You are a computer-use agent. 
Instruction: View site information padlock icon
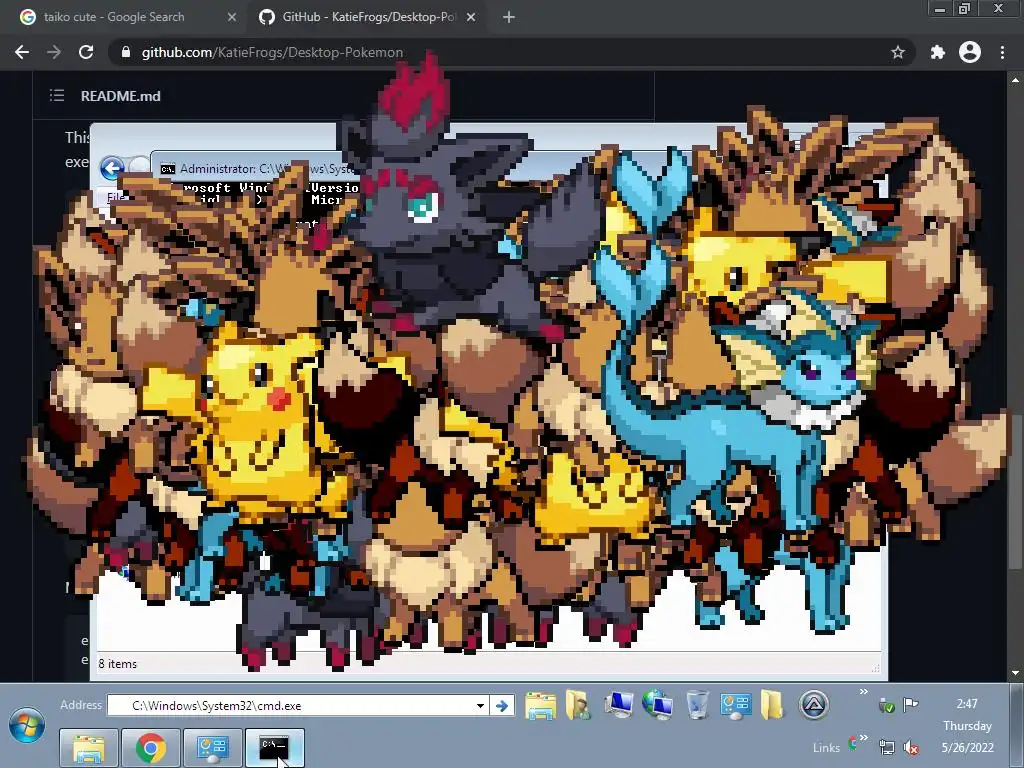(126, 52)
